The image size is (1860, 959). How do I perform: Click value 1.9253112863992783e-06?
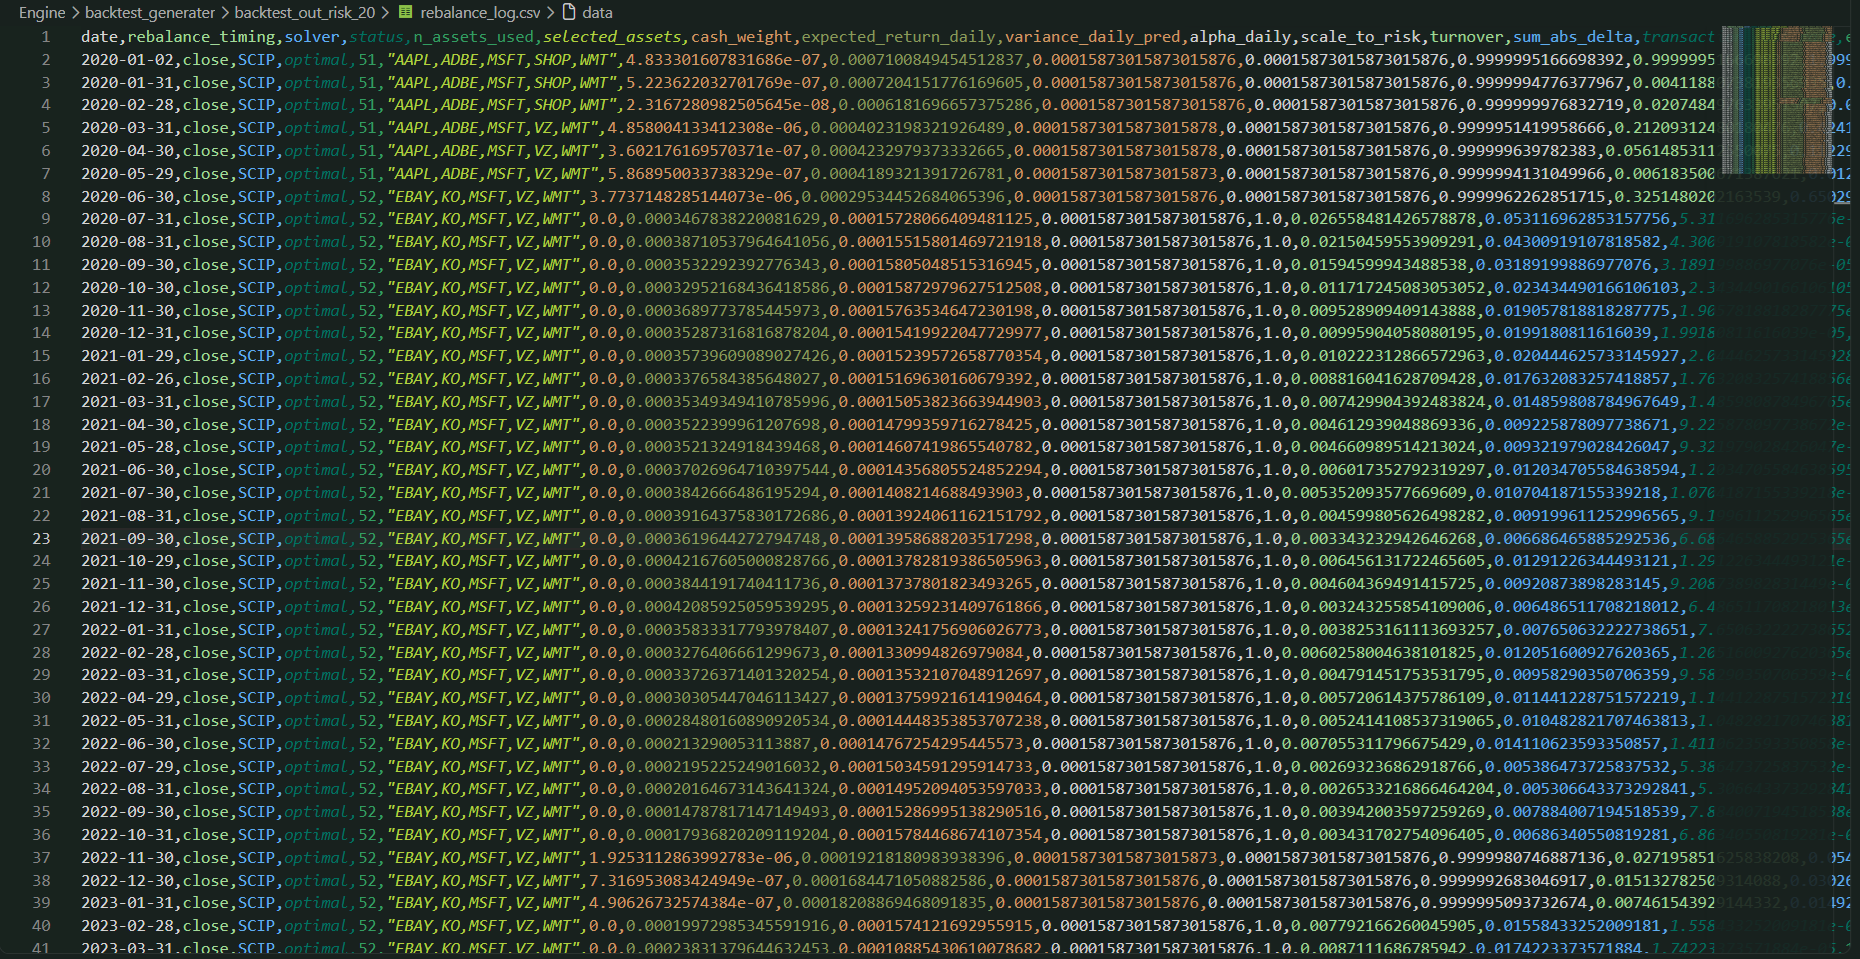point(690,857)
